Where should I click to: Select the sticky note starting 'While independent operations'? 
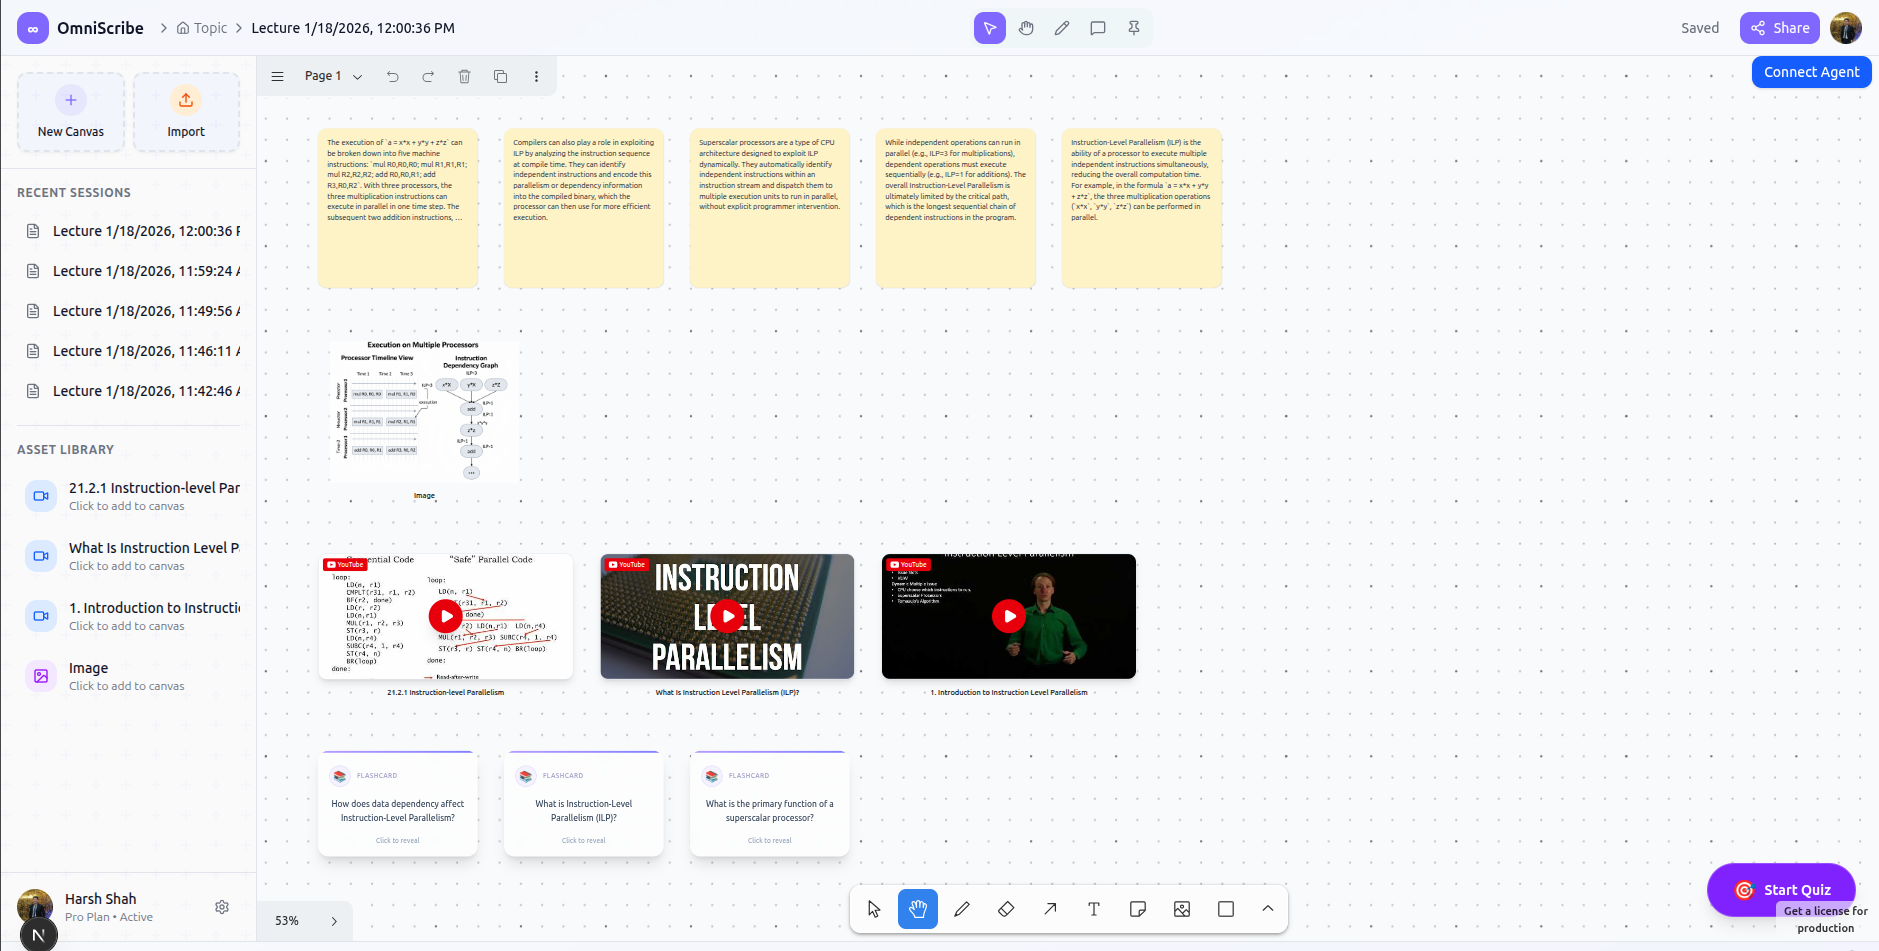956,208
